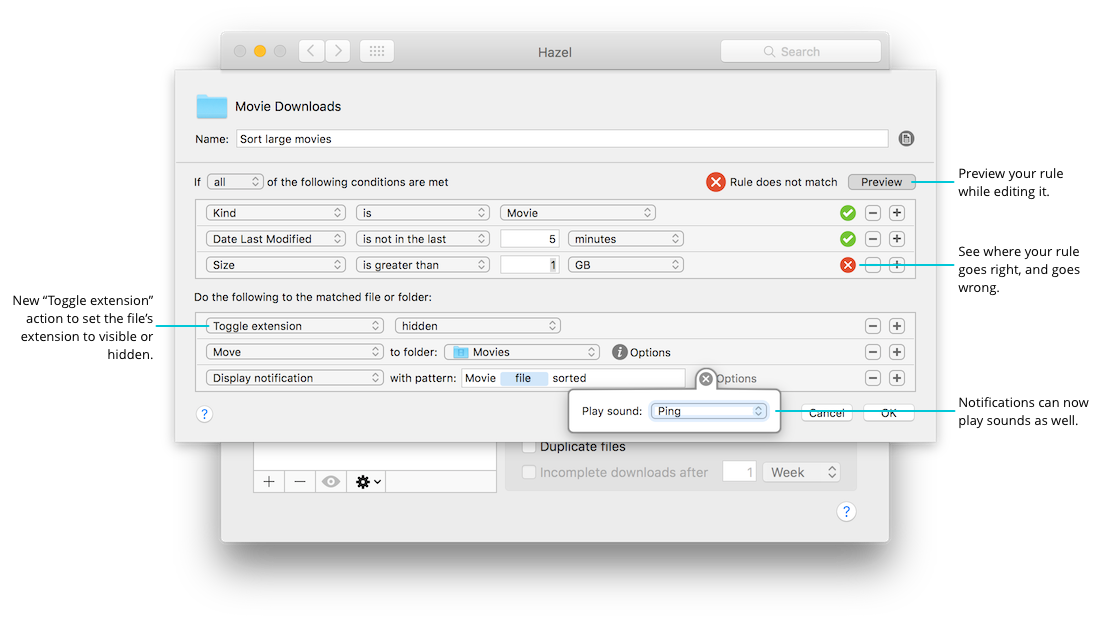Add an action after Display notification

click(897, 378)
